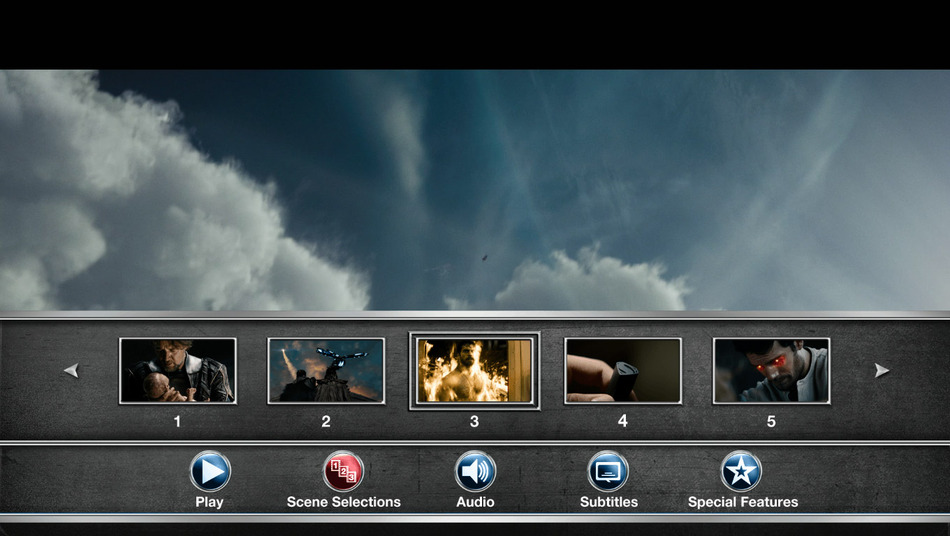
Task: Click the "Play" text label
Action: [x=209, y=502]
